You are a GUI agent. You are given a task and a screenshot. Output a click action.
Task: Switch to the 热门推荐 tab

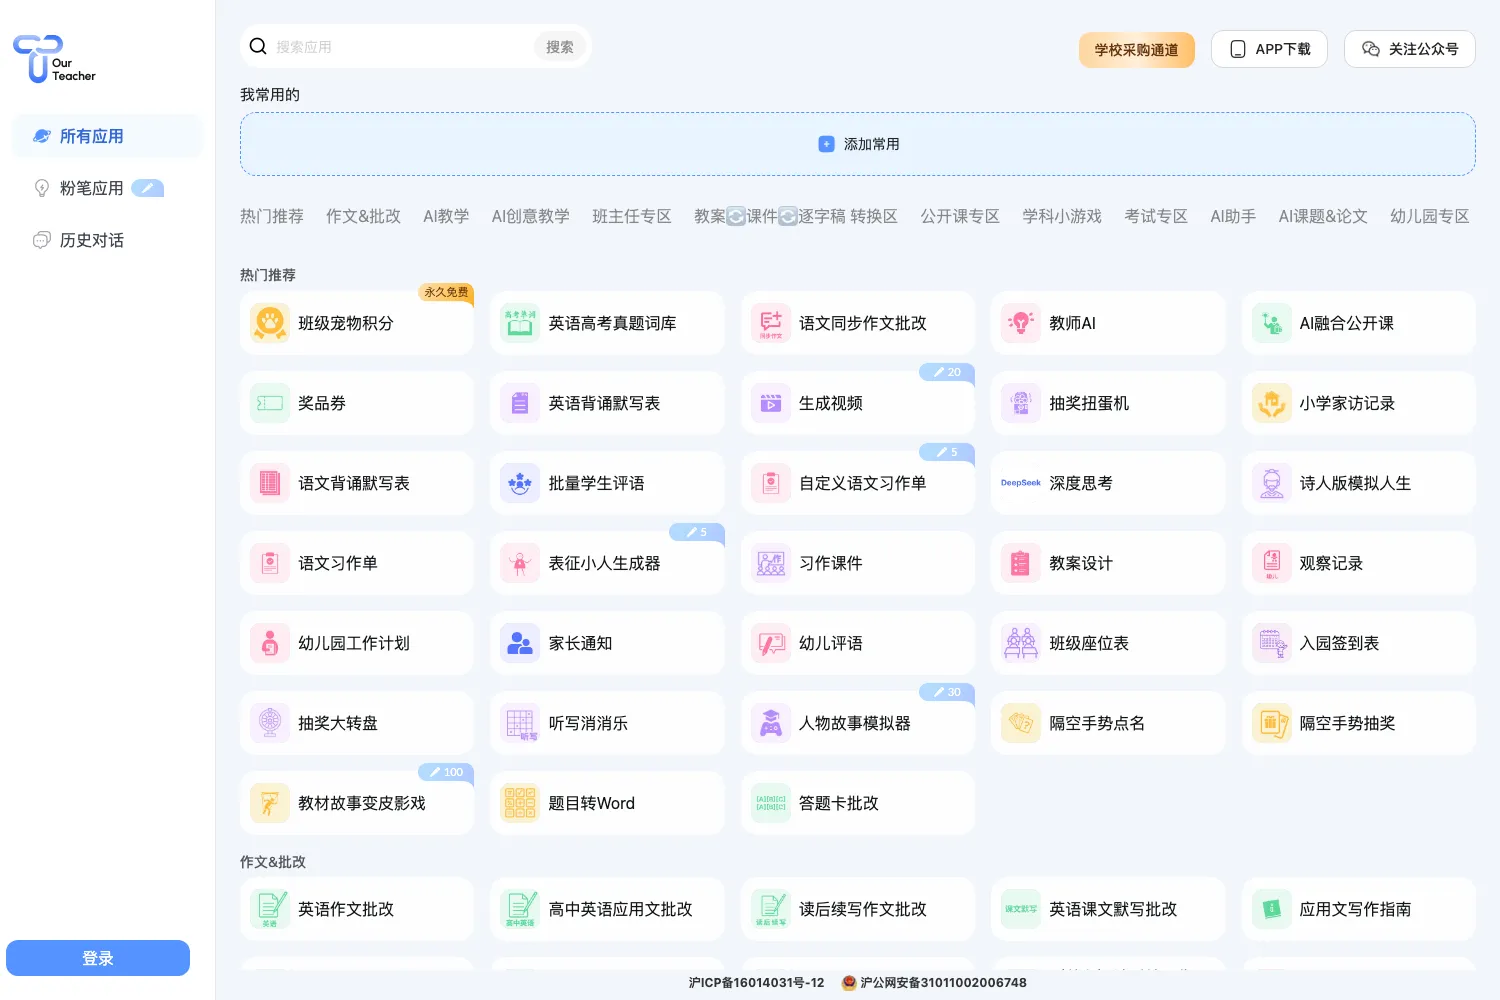tap(272, 216)
